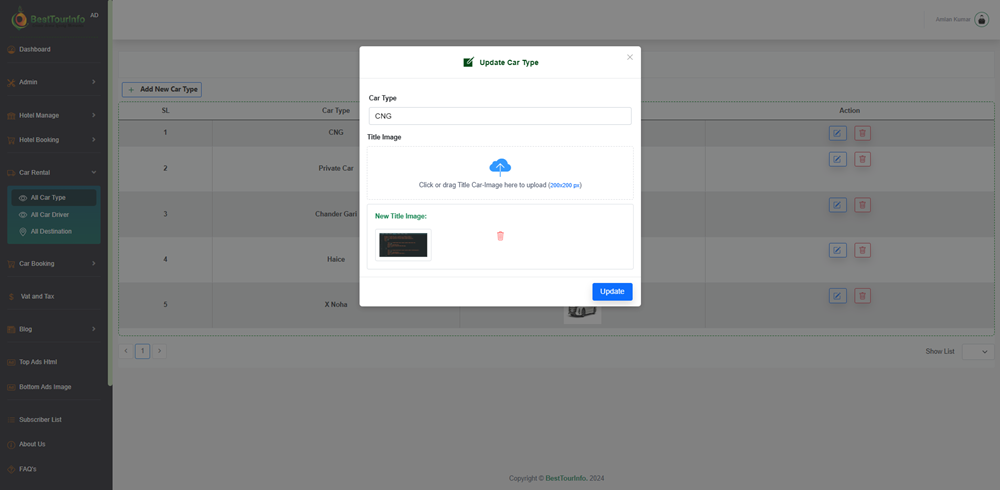Click the Haice cell text

click(x=336, y=259)
